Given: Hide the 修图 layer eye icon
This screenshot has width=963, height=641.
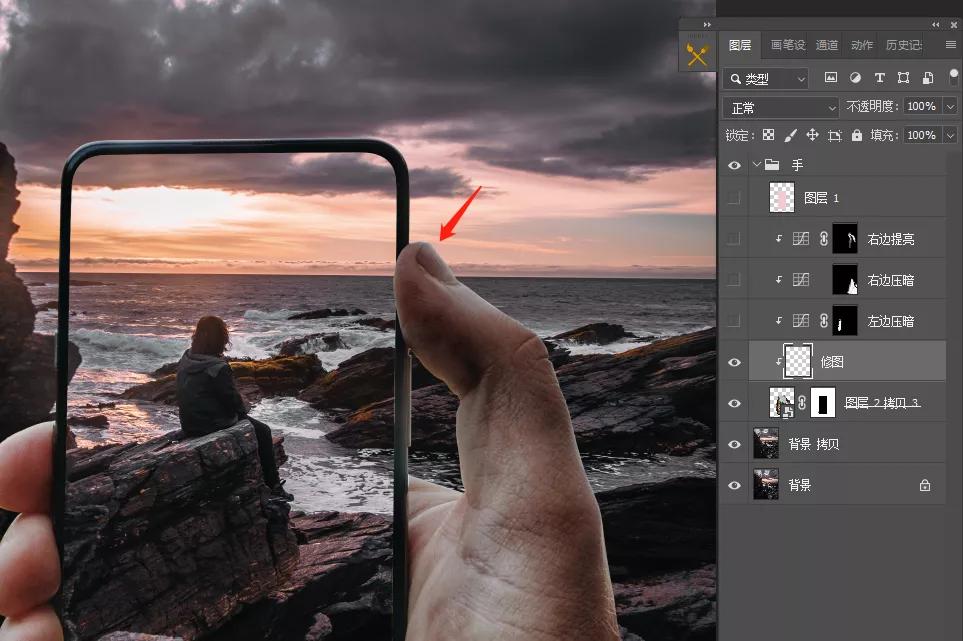Looking at the screenshot, I should tap(734, 362).
